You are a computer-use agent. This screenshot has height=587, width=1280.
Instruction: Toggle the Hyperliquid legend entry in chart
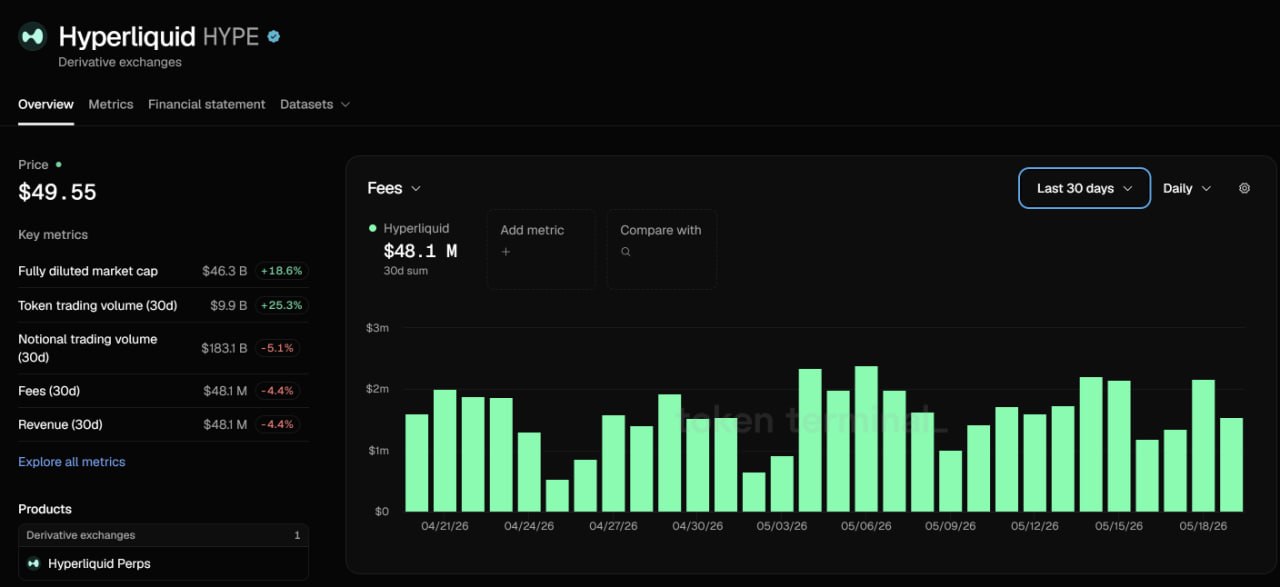(x=410, y=228)
